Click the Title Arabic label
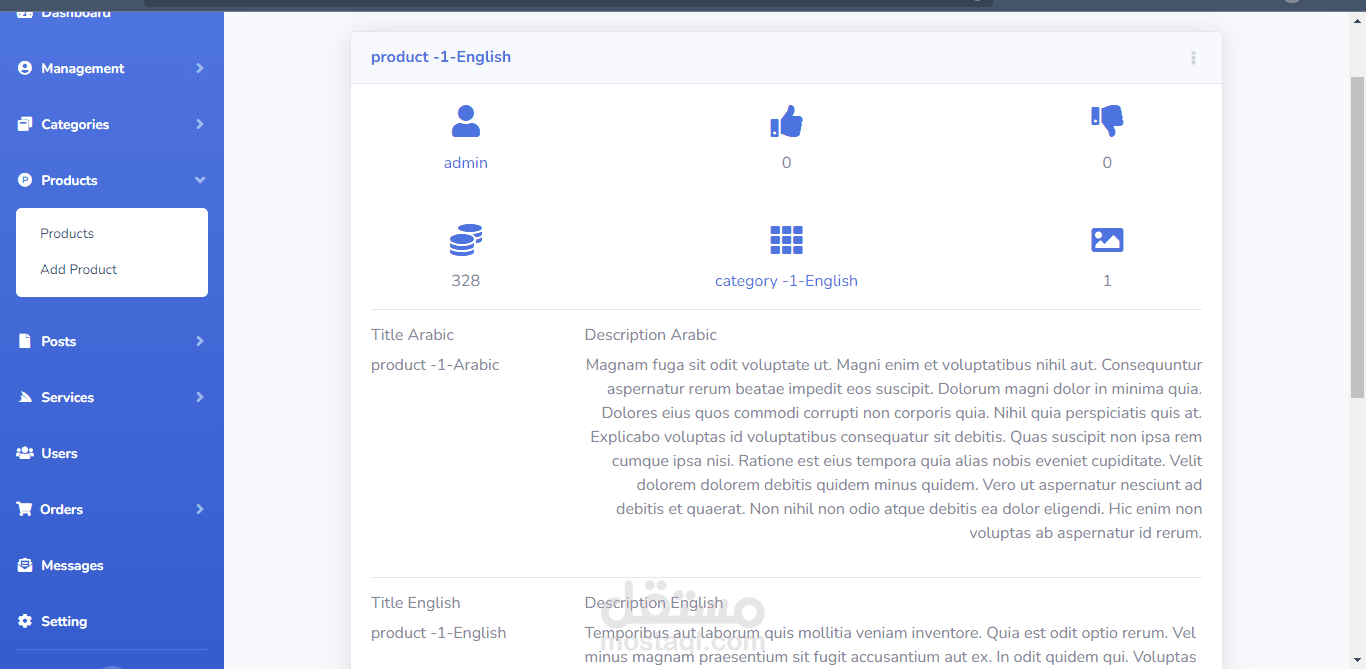 (x=412, y=335)
